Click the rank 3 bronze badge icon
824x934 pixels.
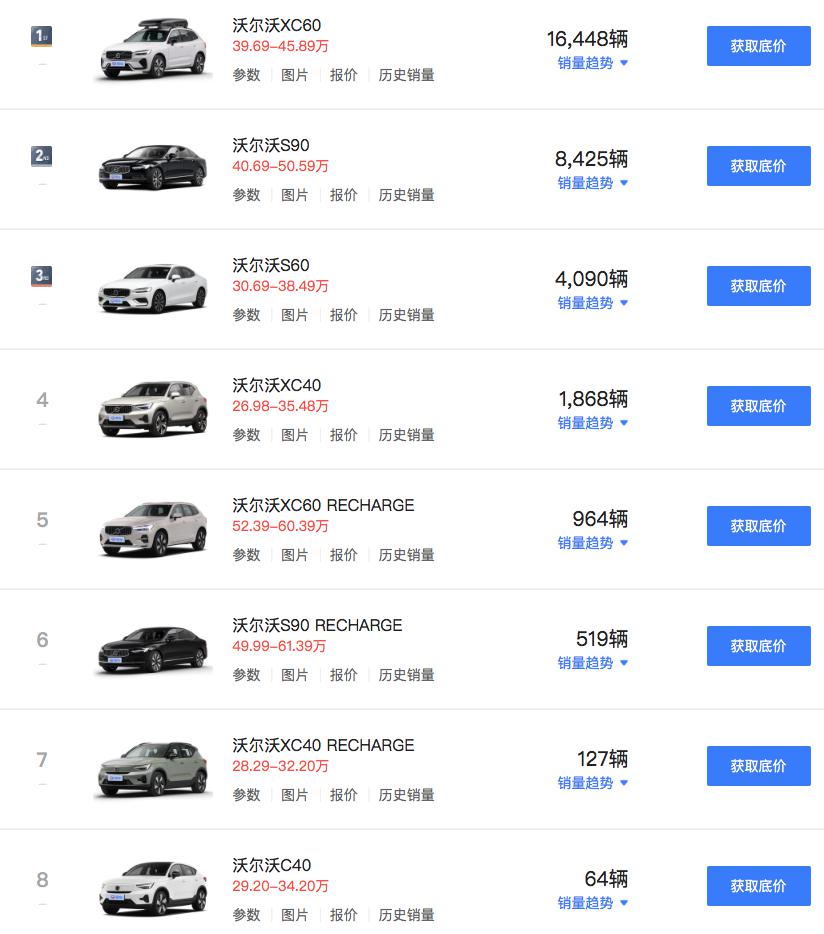click(42, 276)
